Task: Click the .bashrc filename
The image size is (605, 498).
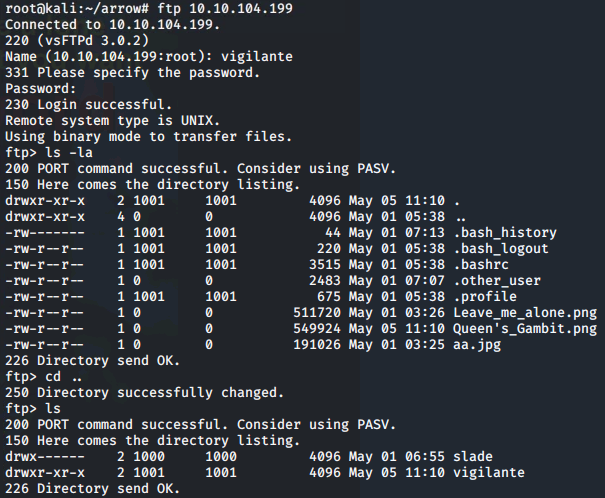Action: tap(481, 265)
